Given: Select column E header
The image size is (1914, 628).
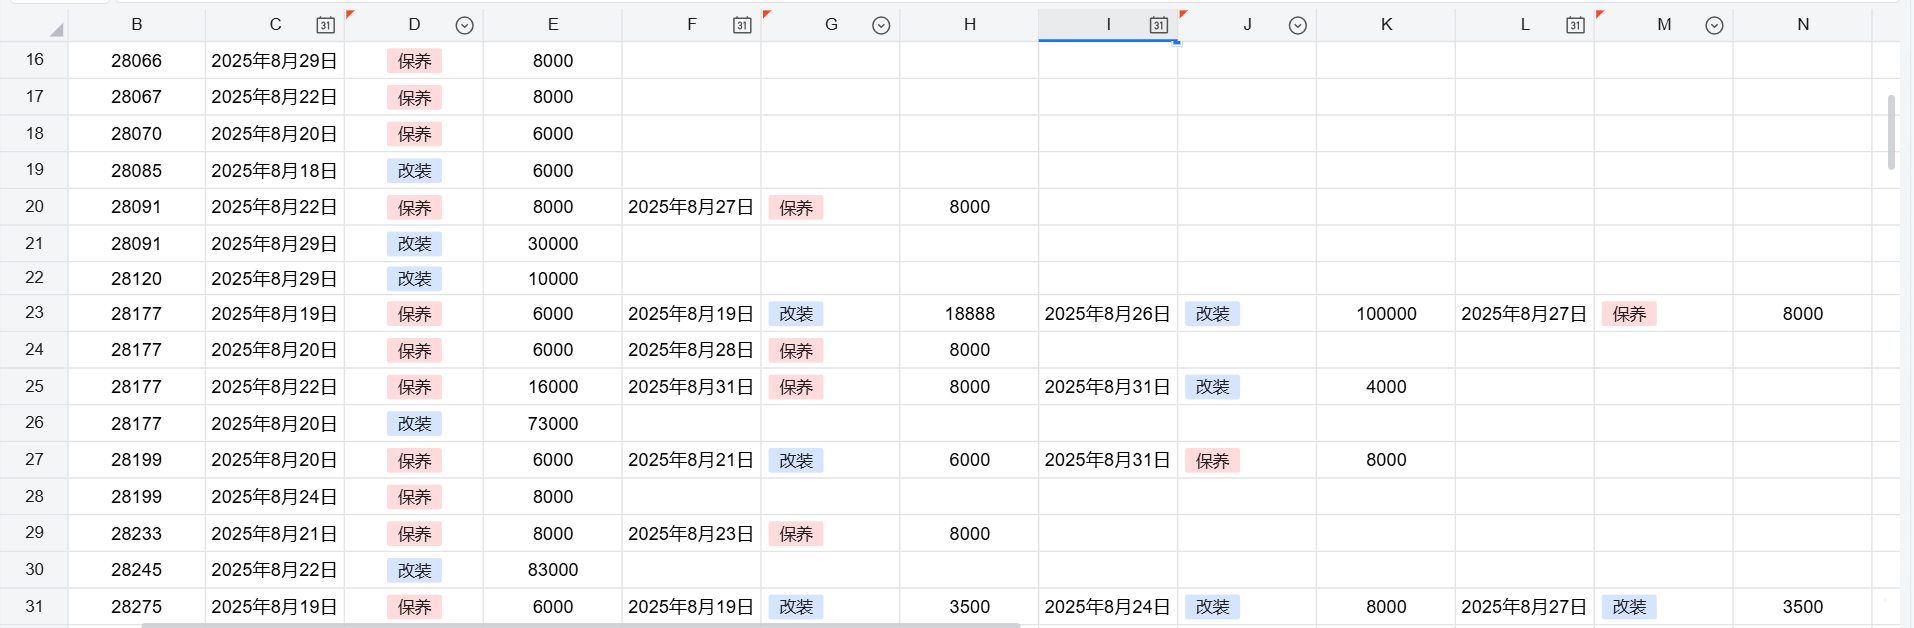Looking at the screenshot, I should [553, 24].
